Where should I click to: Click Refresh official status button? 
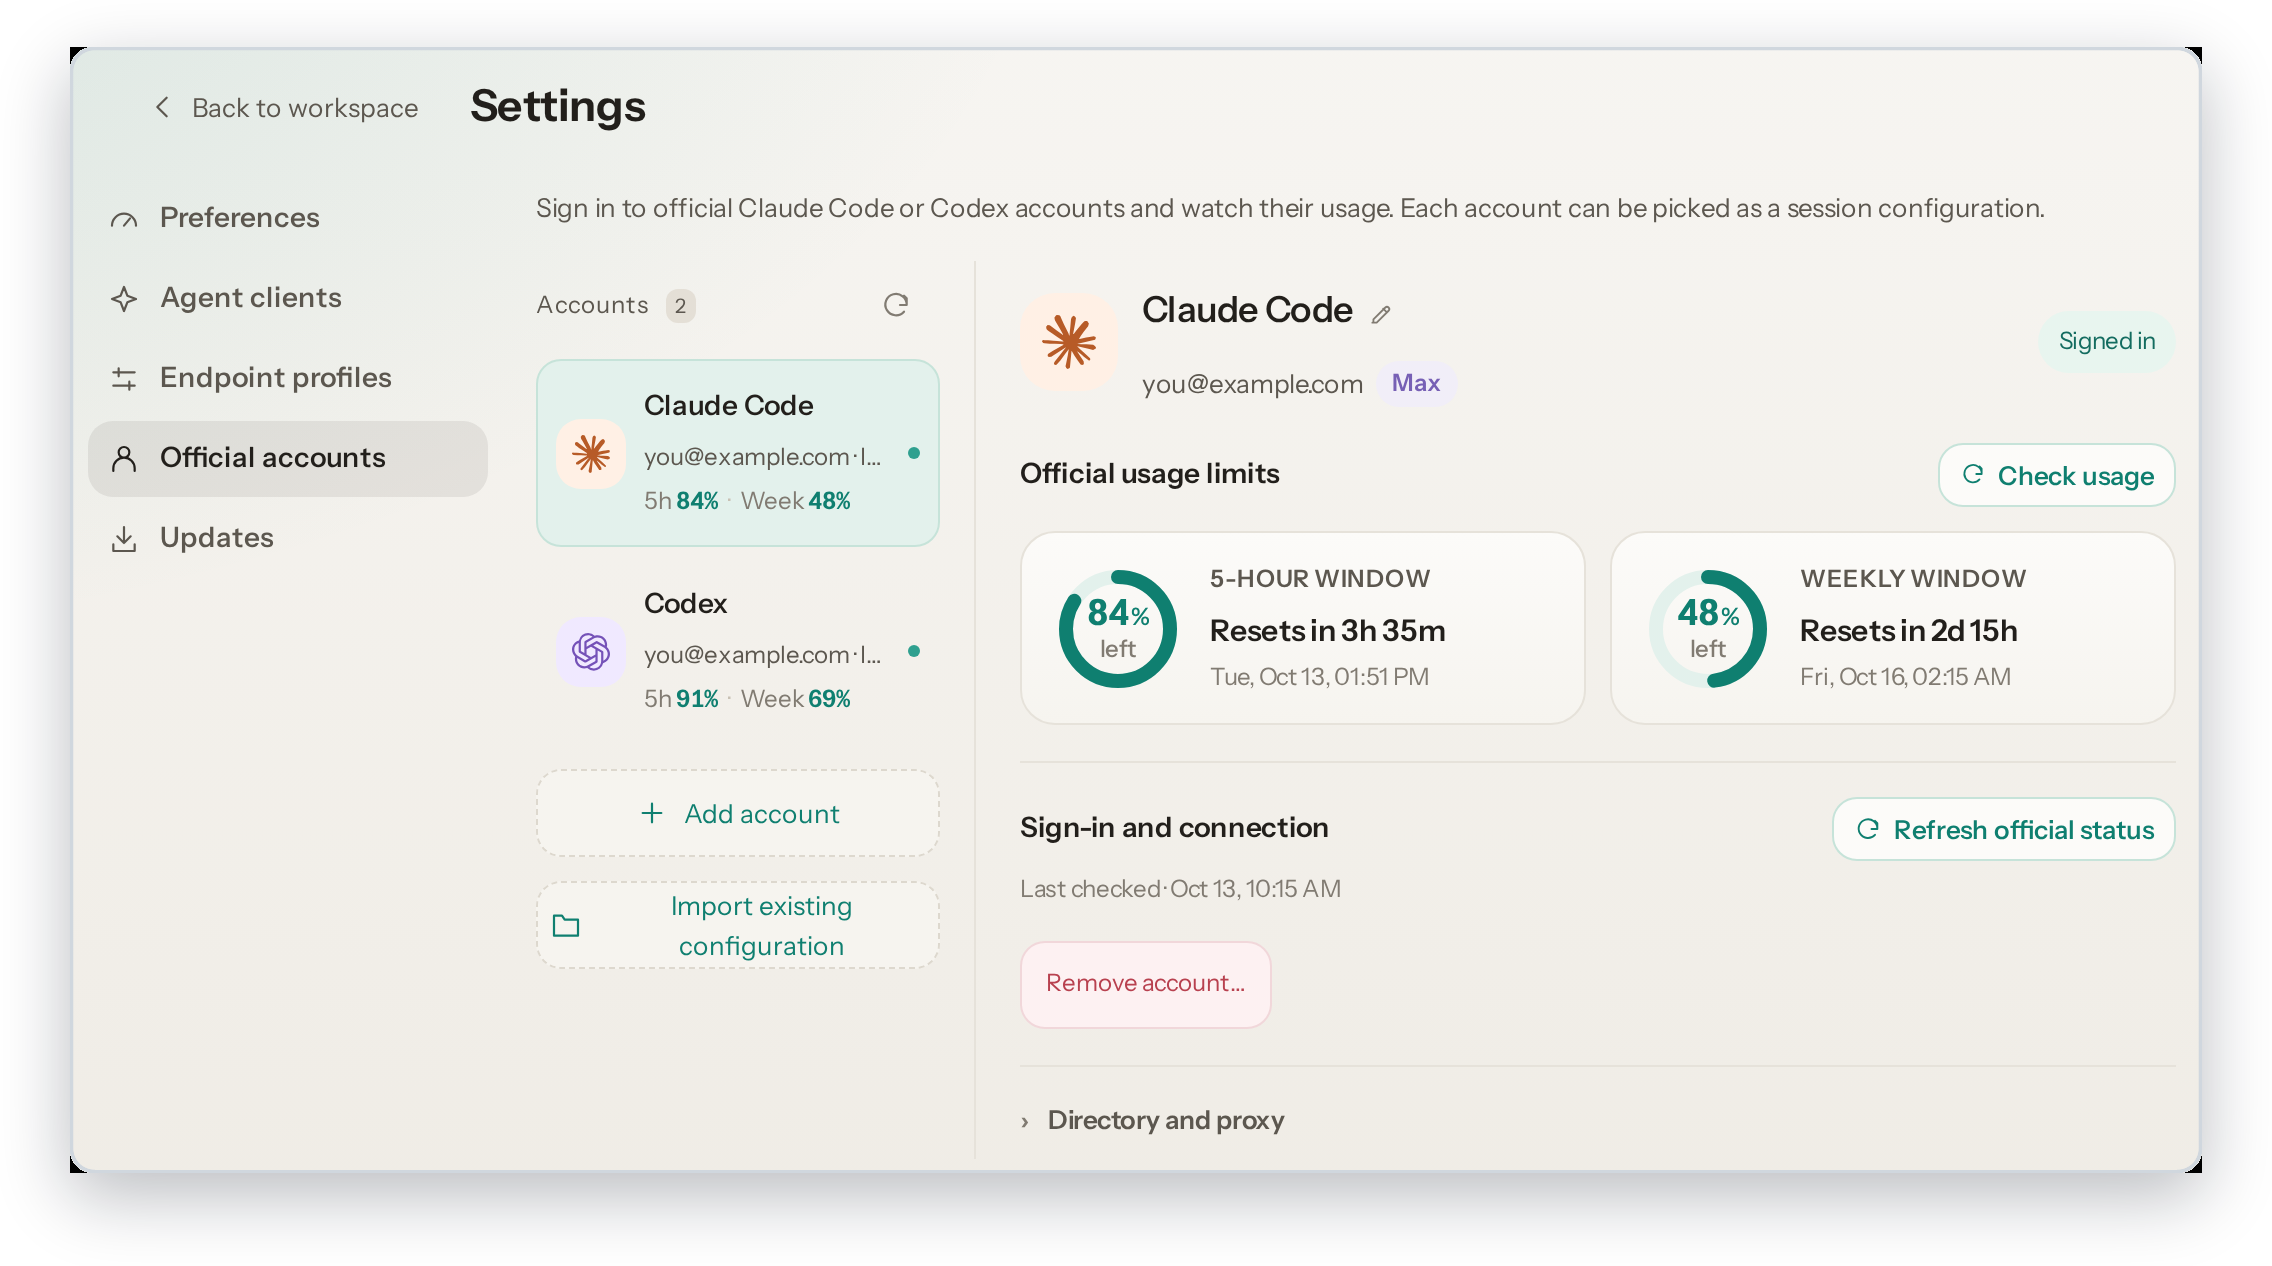click(x=2003, y=829)
